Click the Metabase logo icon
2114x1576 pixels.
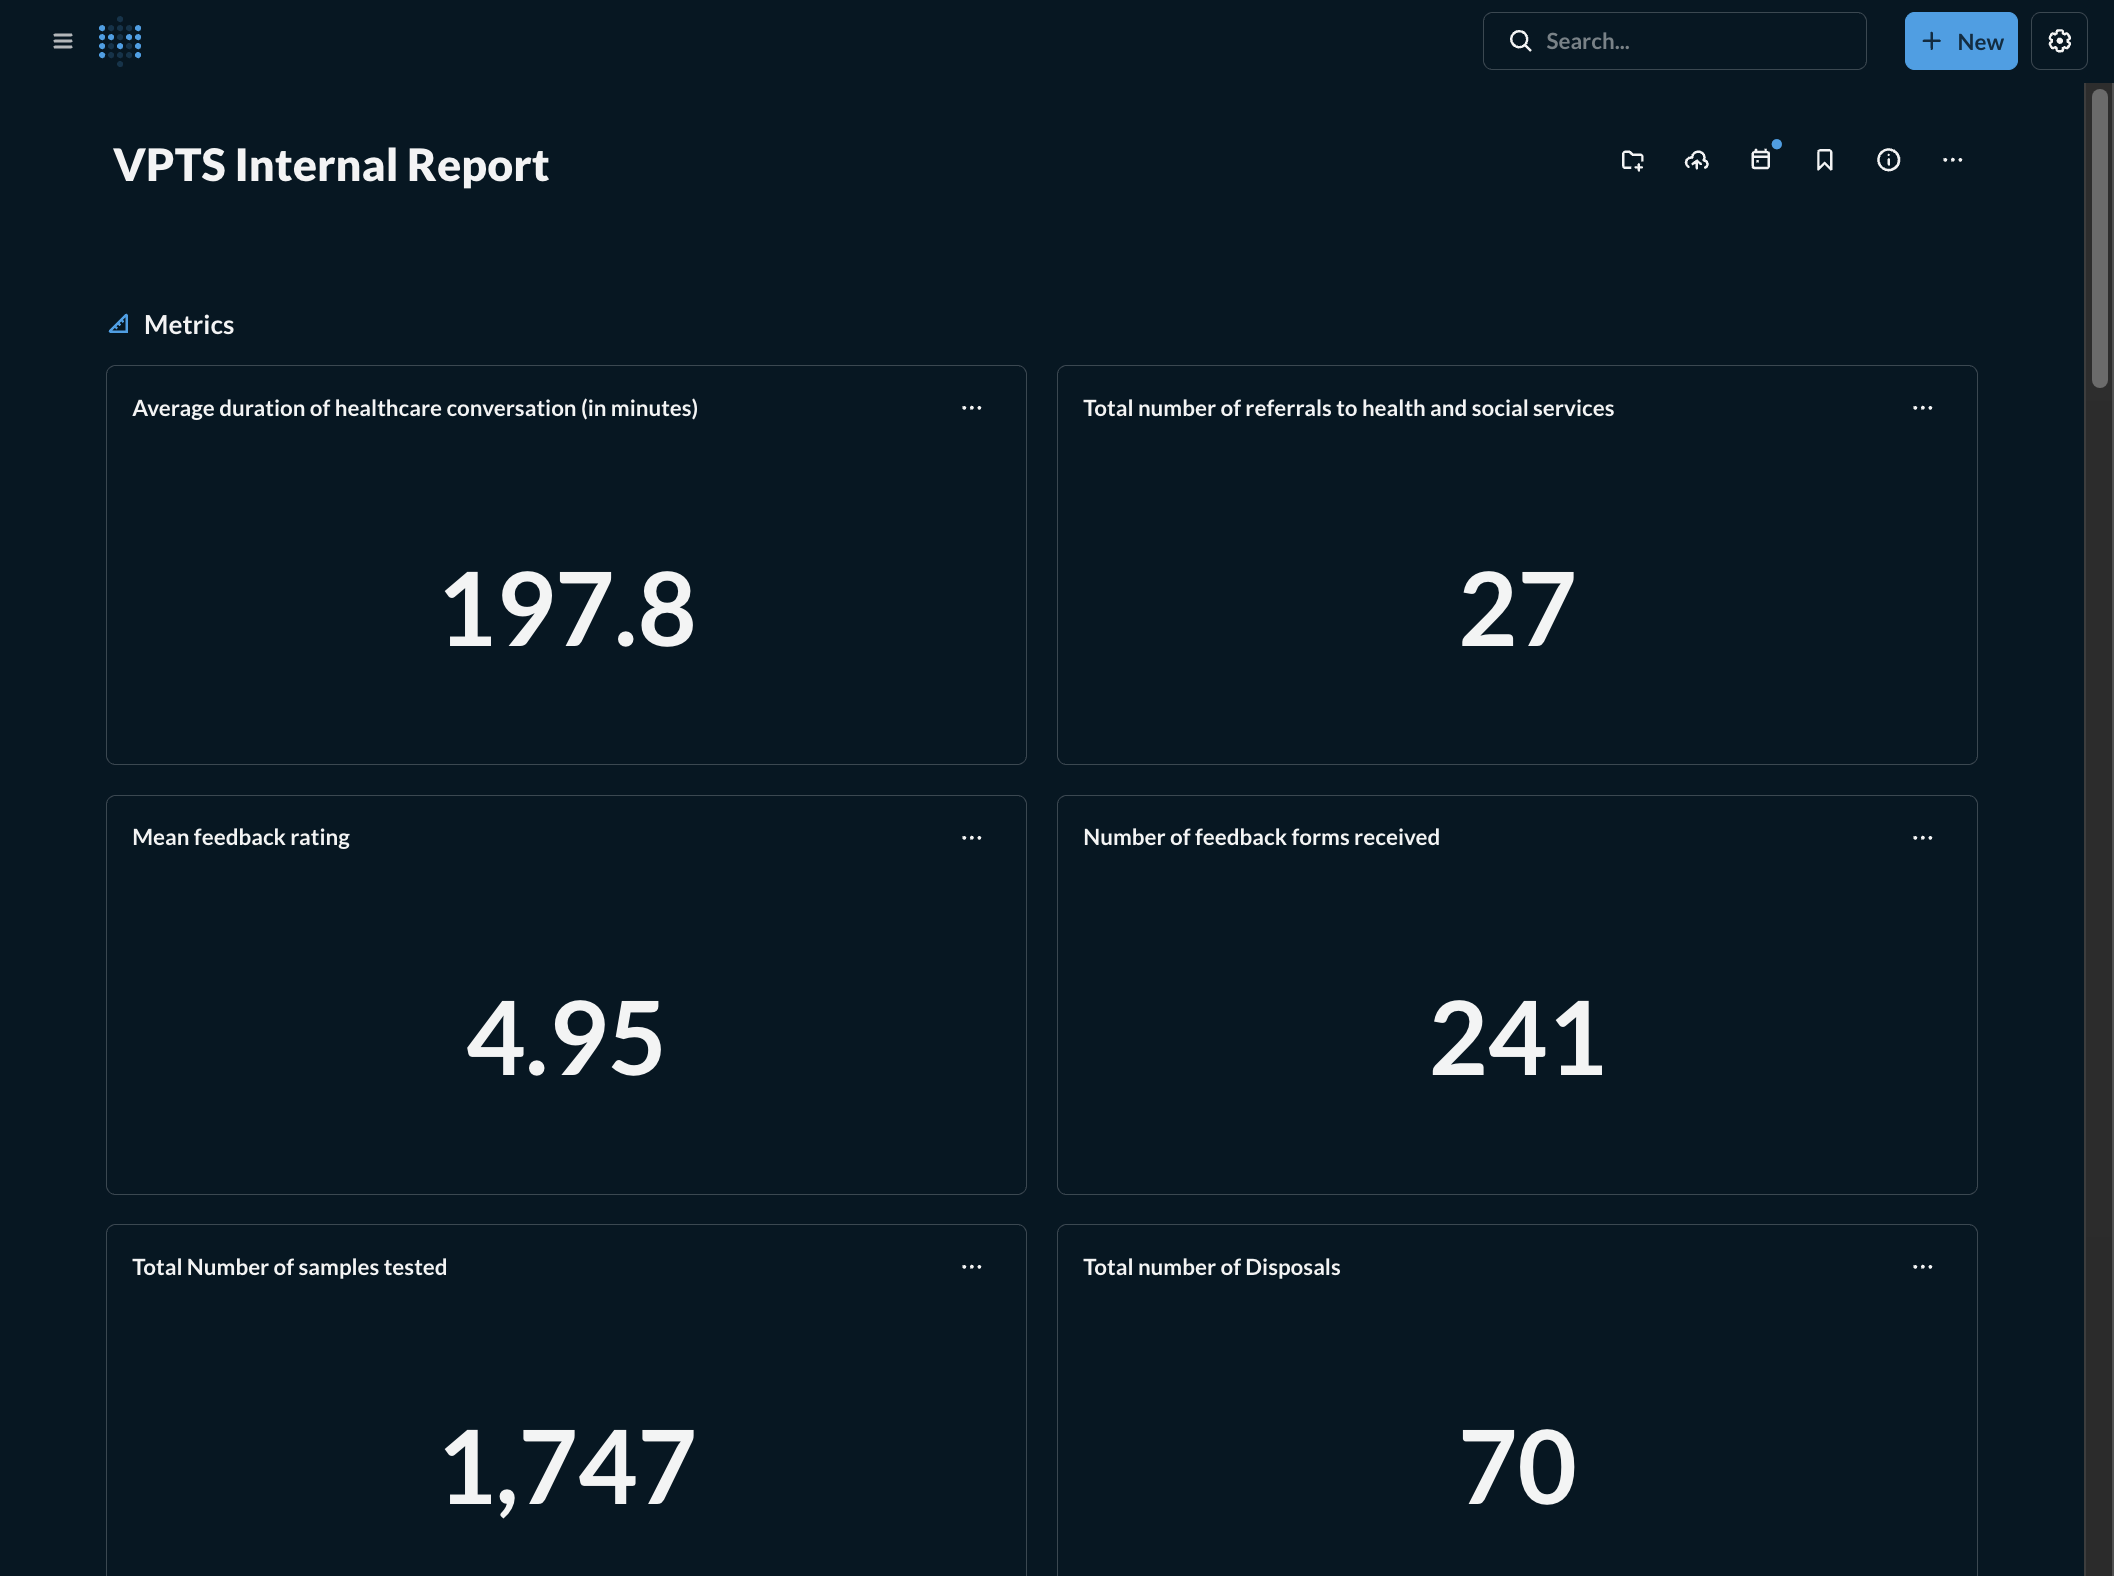point(120,41)
